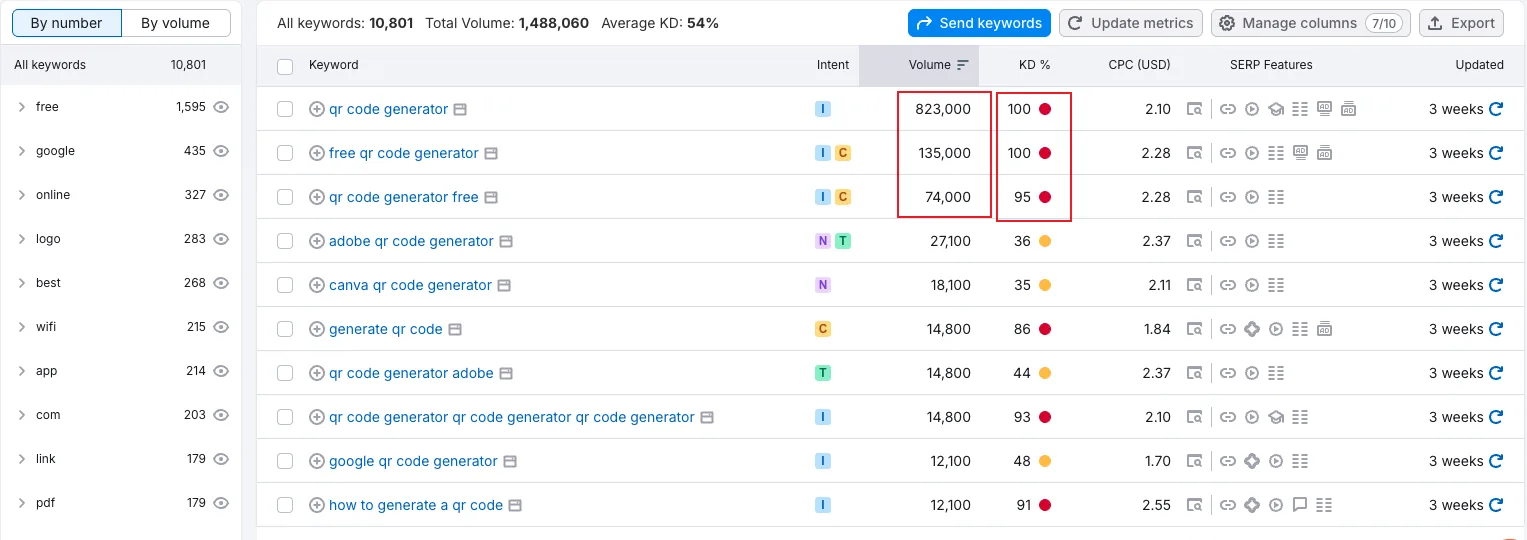
Task: Click the red KD dot for 'qr code generator'
Action: point(1045,109)
